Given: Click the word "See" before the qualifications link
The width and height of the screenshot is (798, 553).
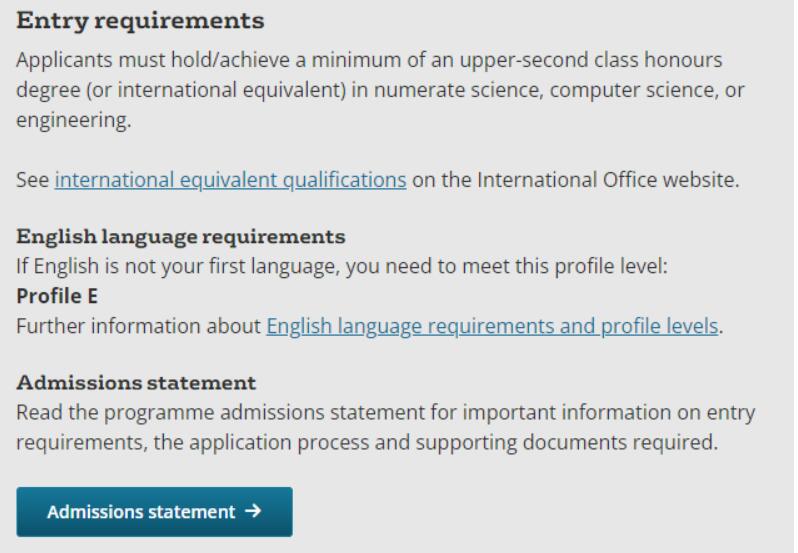Looking at the screenshot, I should 33,181.
